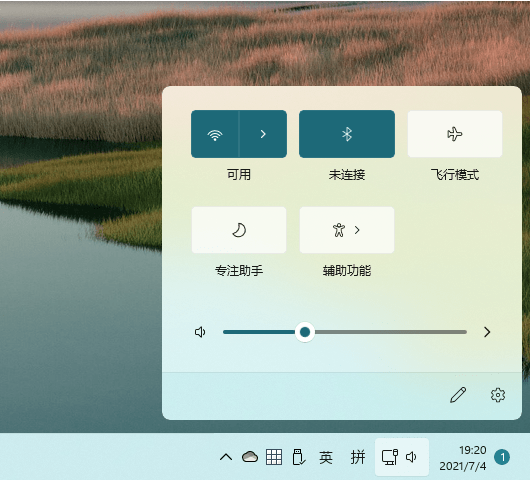Viewport: 531px width, 480px height.
Task: Click the taskbar speaker icon
Action: pyautogui.click(x=411, y=457)
